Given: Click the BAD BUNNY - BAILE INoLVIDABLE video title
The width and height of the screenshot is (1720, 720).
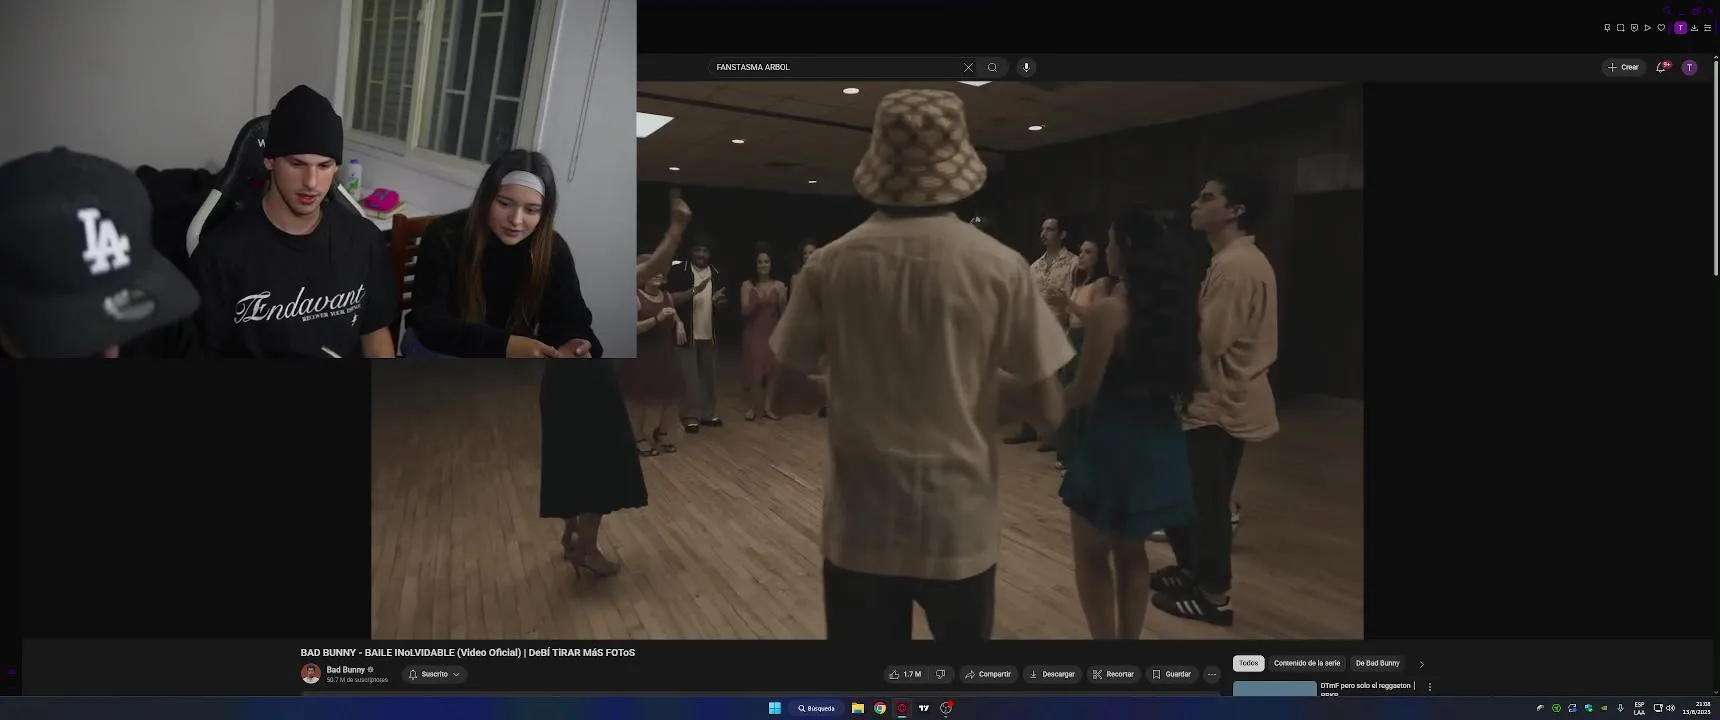Looking at the screenshot, I should tap(467, 652).
